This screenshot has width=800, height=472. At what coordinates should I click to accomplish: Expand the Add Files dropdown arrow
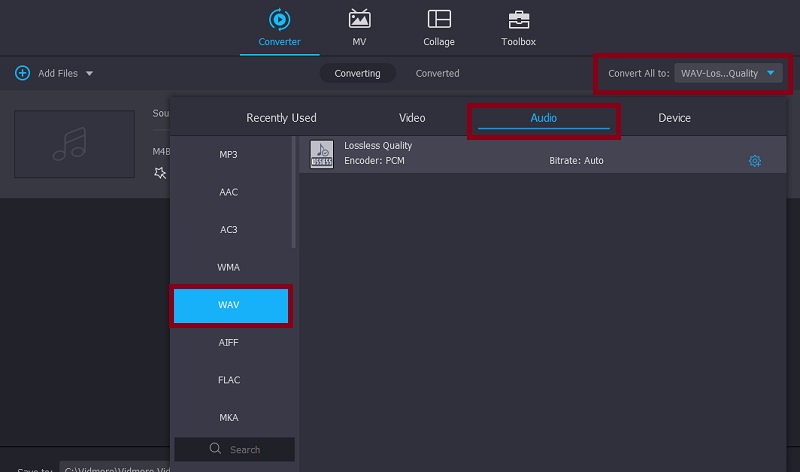[x=89, y=74]
